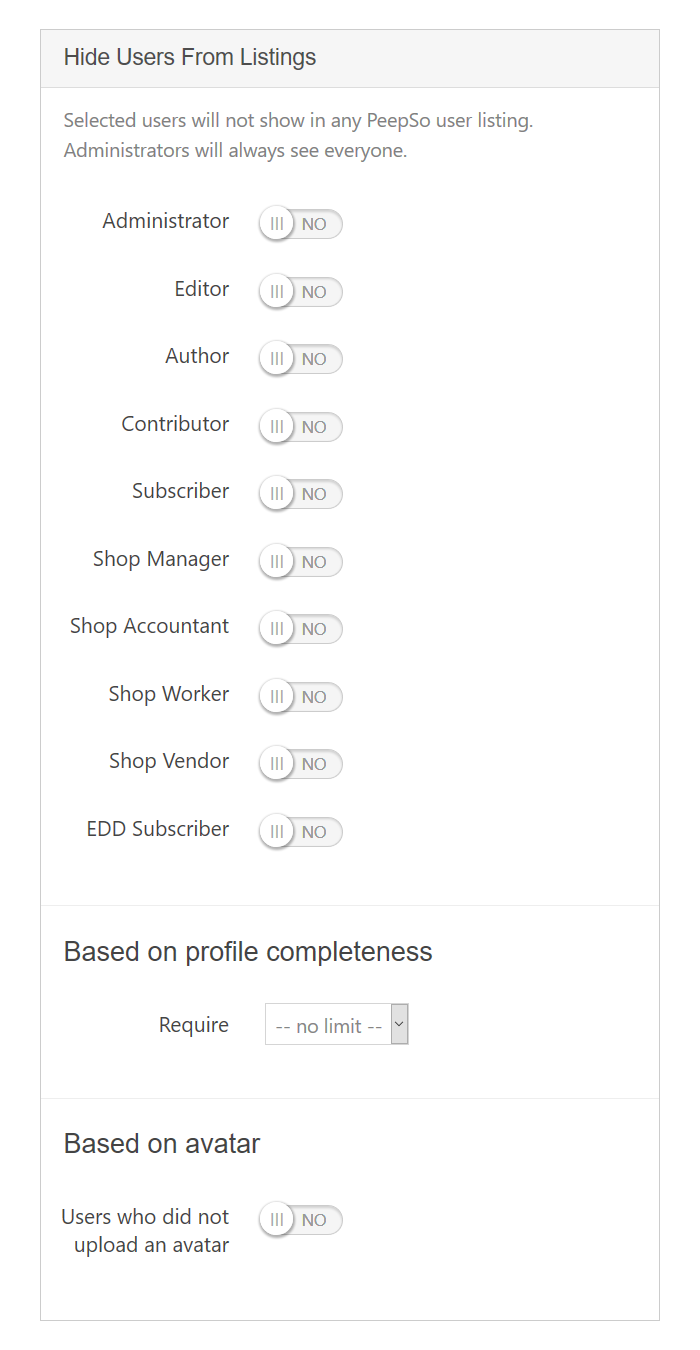
Task: Enable hiding for the Editor role
Action: click(x=300, y=291)
